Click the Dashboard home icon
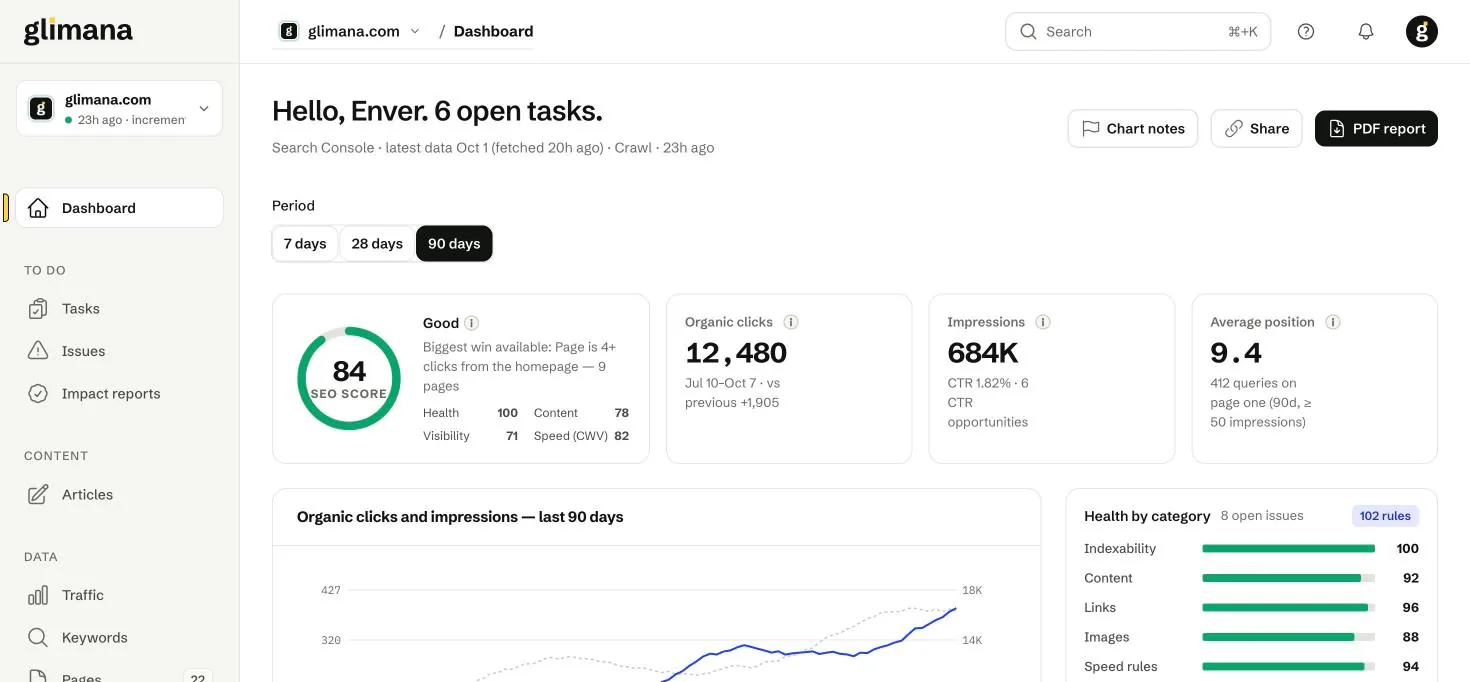This screenshot has width=1470, height=682. tap(38, 208)
